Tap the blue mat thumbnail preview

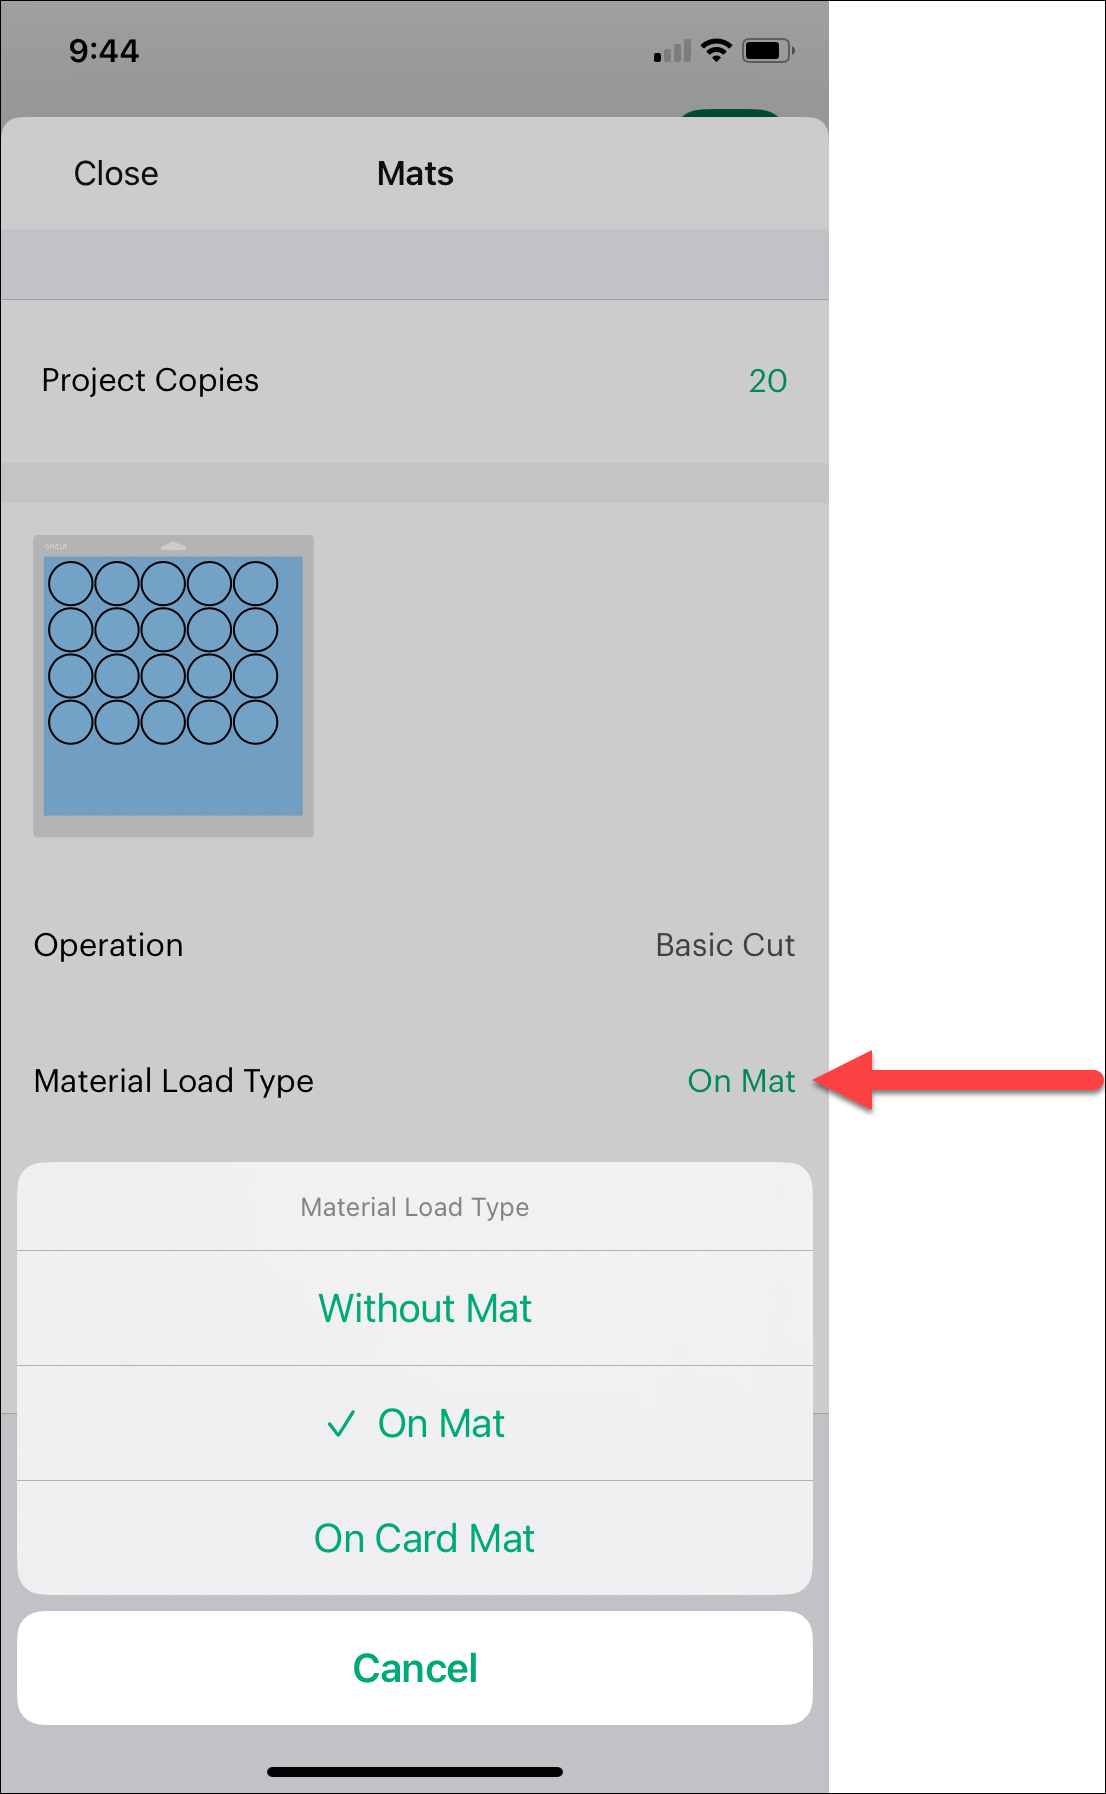tap(174, 686)
